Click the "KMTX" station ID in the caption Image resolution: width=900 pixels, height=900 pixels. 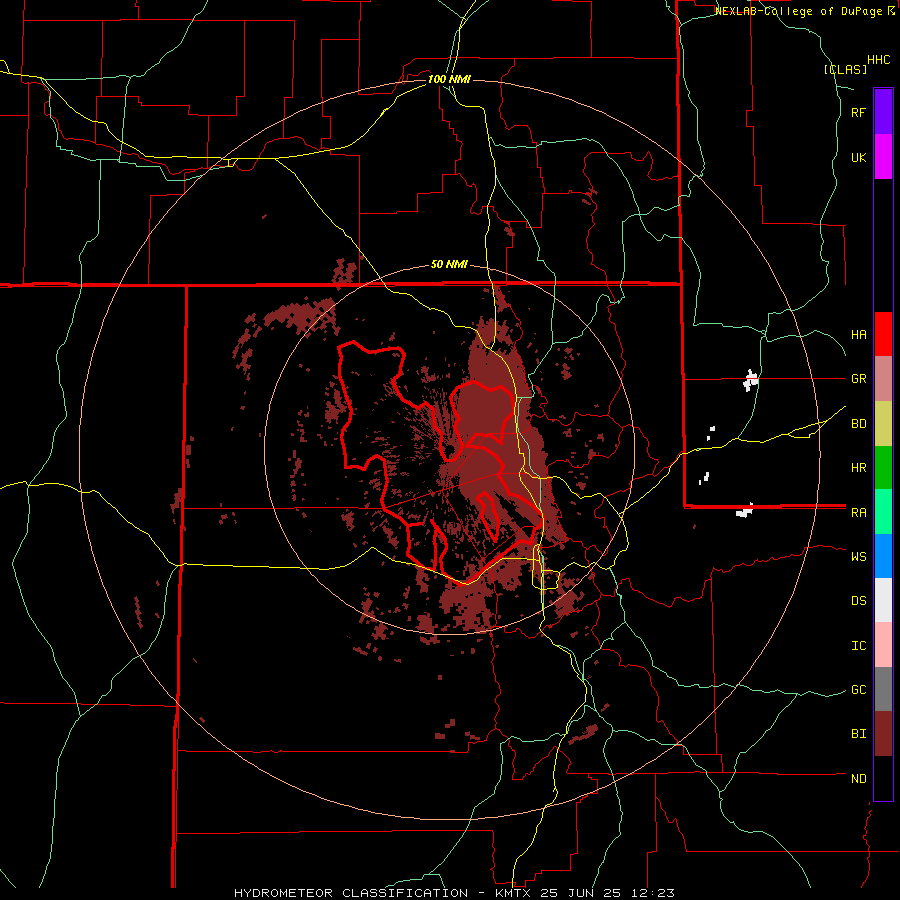point(513,893)
